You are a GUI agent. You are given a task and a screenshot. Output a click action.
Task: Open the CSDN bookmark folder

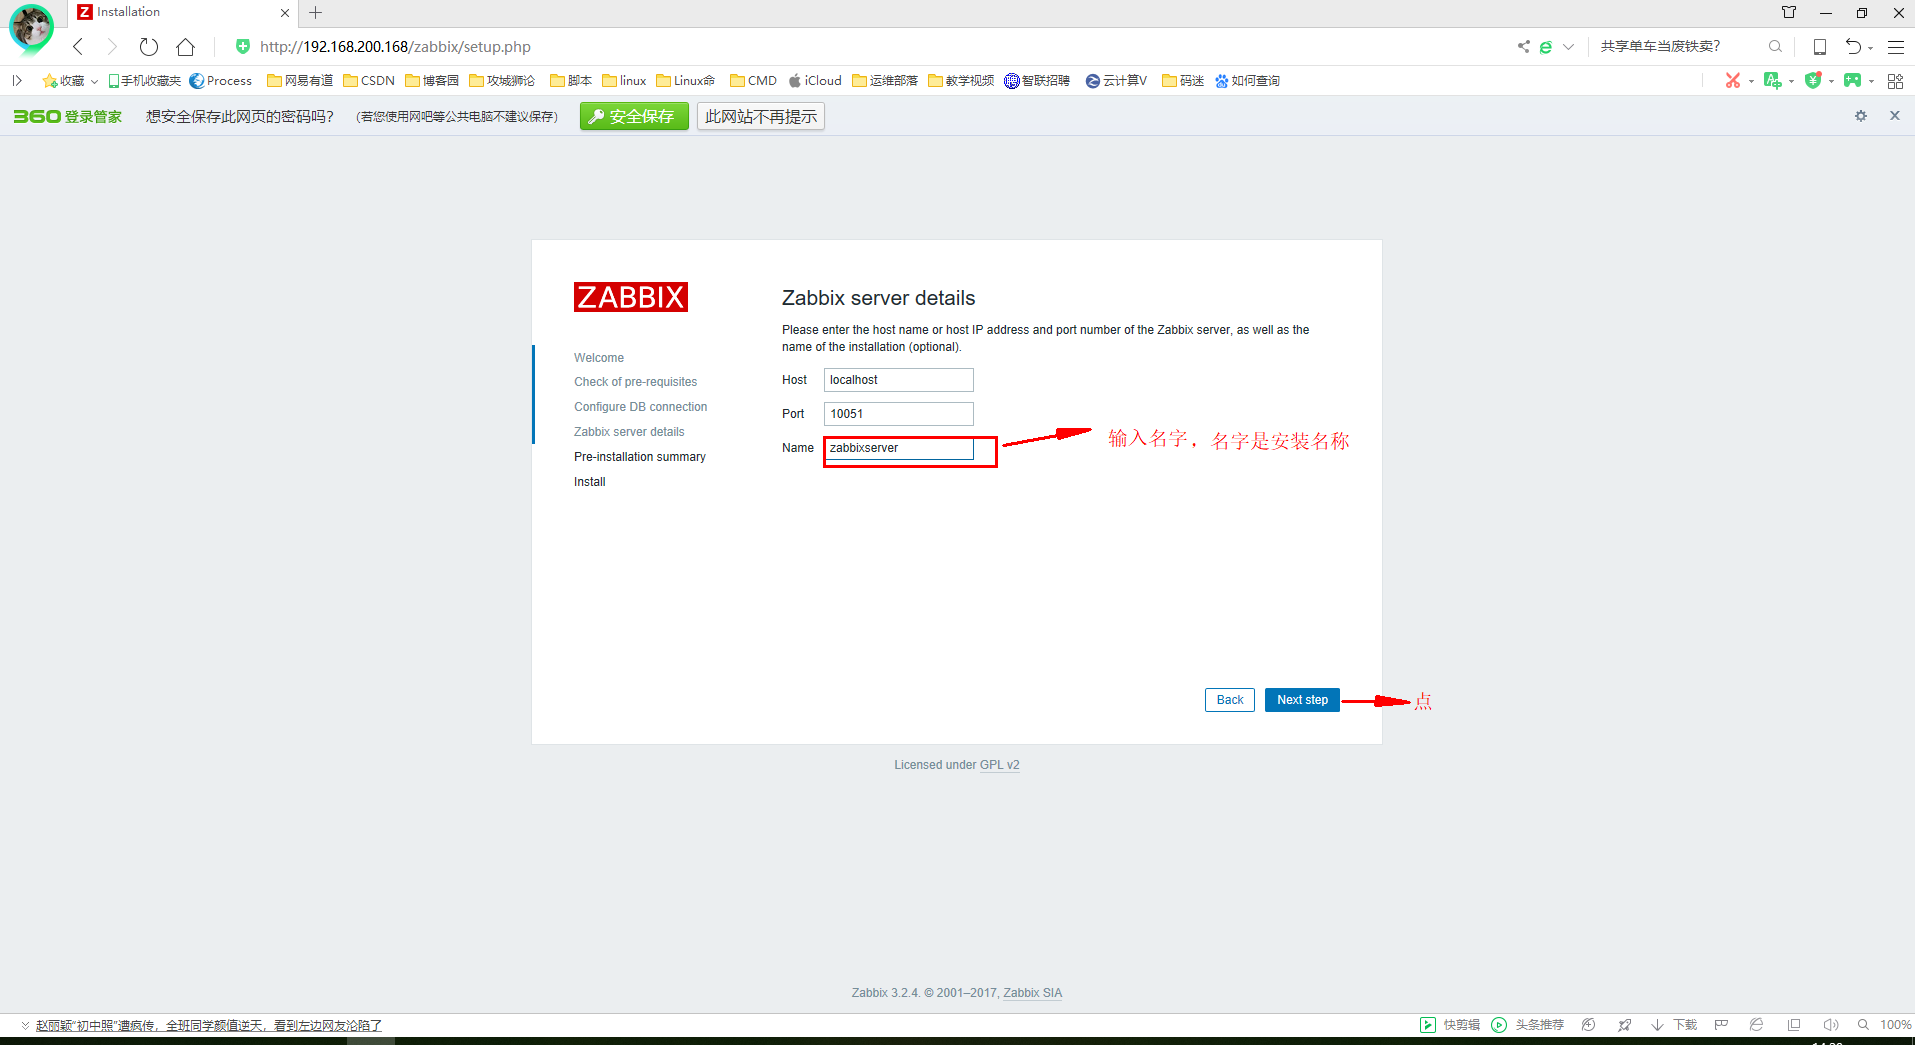coord(369,81)
